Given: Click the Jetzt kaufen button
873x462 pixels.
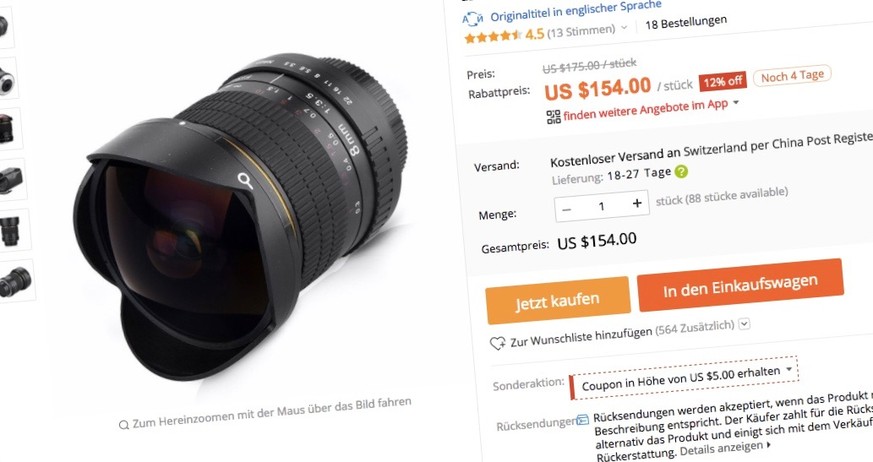Looking at the screenshot, I should point(558,301).
